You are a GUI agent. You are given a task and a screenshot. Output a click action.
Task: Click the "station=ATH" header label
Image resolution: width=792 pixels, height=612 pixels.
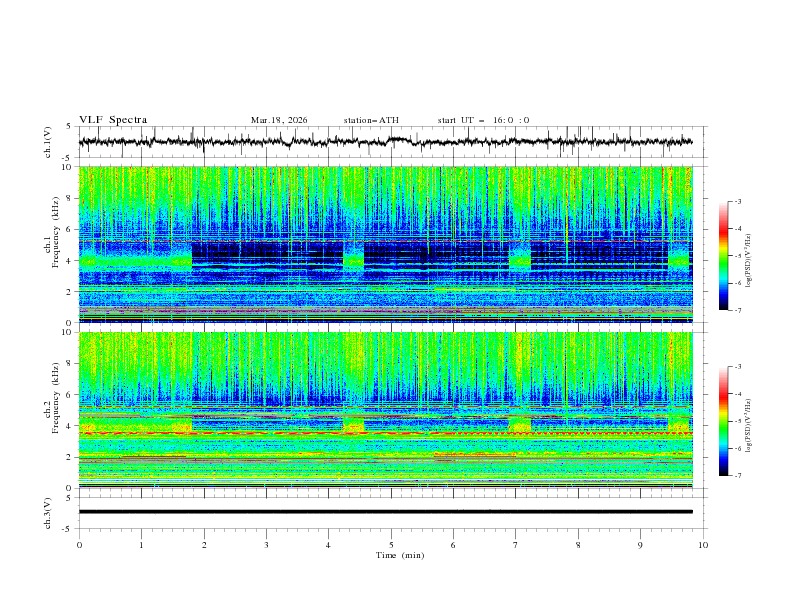[x=371, y=120]
